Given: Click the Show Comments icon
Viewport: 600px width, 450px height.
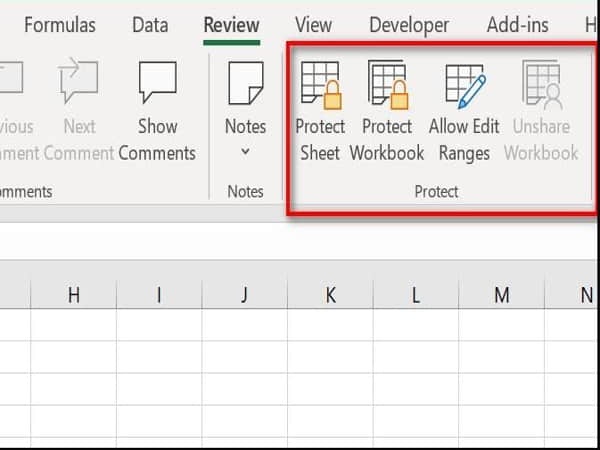Looking at the screenshot, I should pos(158,82).
